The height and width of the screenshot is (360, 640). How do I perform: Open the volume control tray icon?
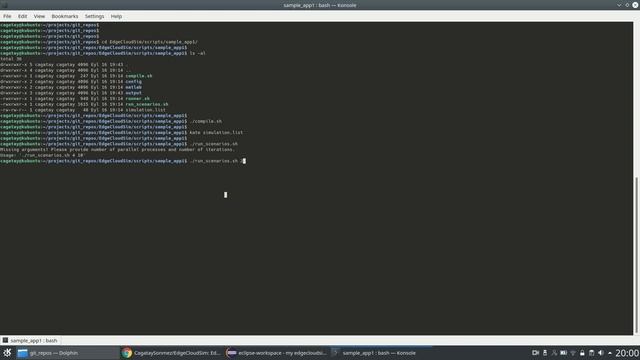coord(601,353)
